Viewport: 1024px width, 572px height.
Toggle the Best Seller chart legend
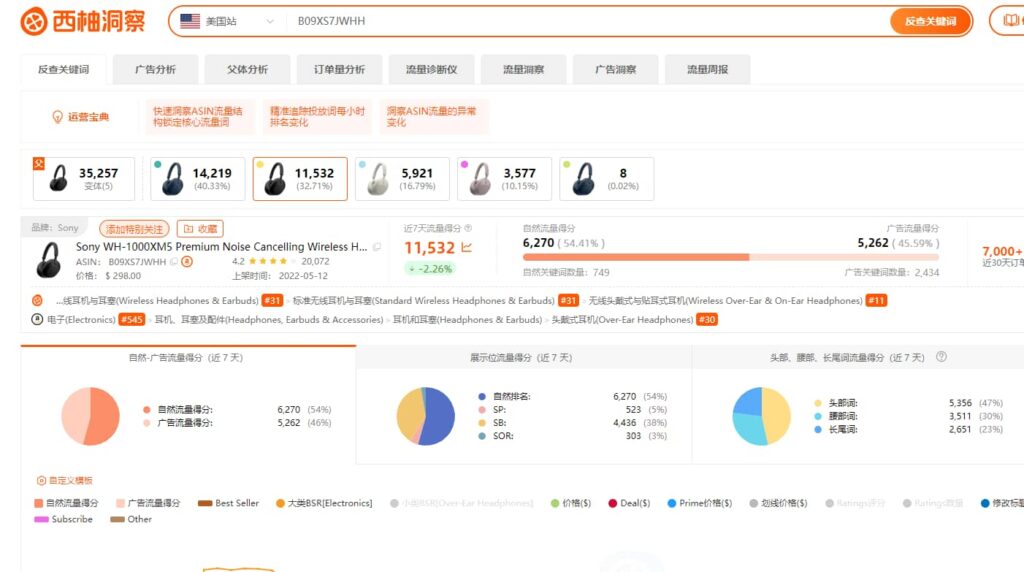click(228, 503)
